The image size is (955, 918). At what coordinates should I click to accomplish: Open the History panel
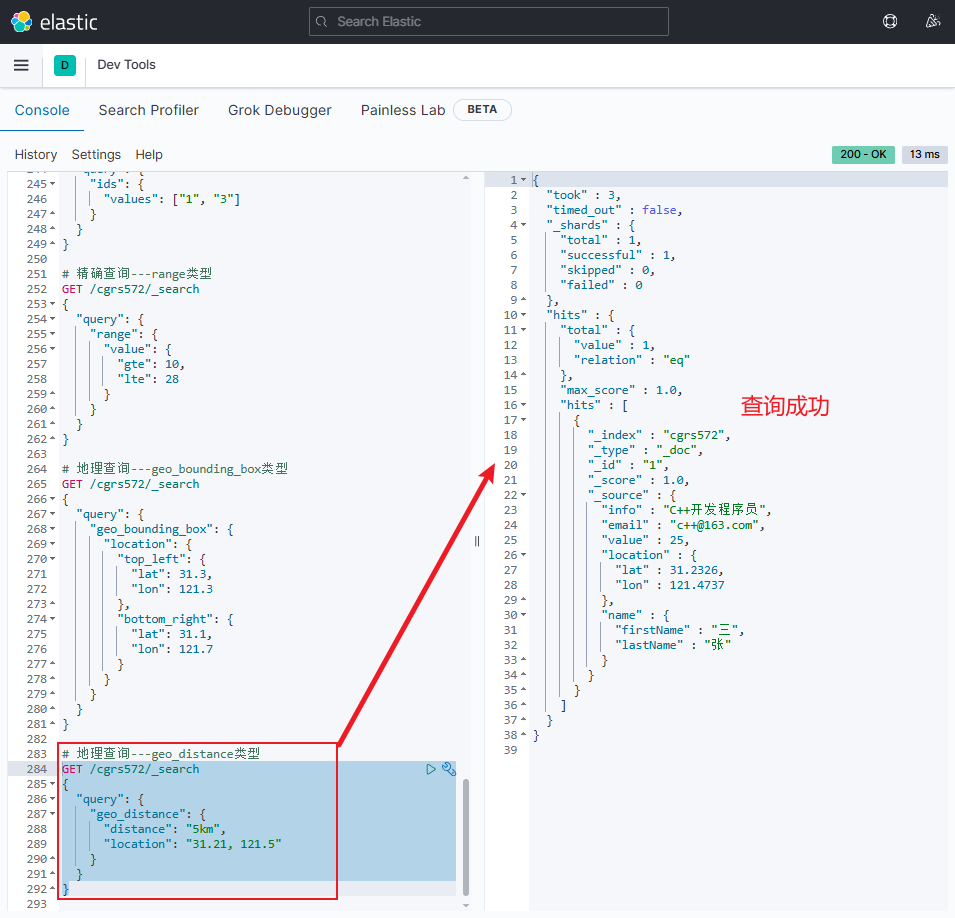(x=36, y=155)
